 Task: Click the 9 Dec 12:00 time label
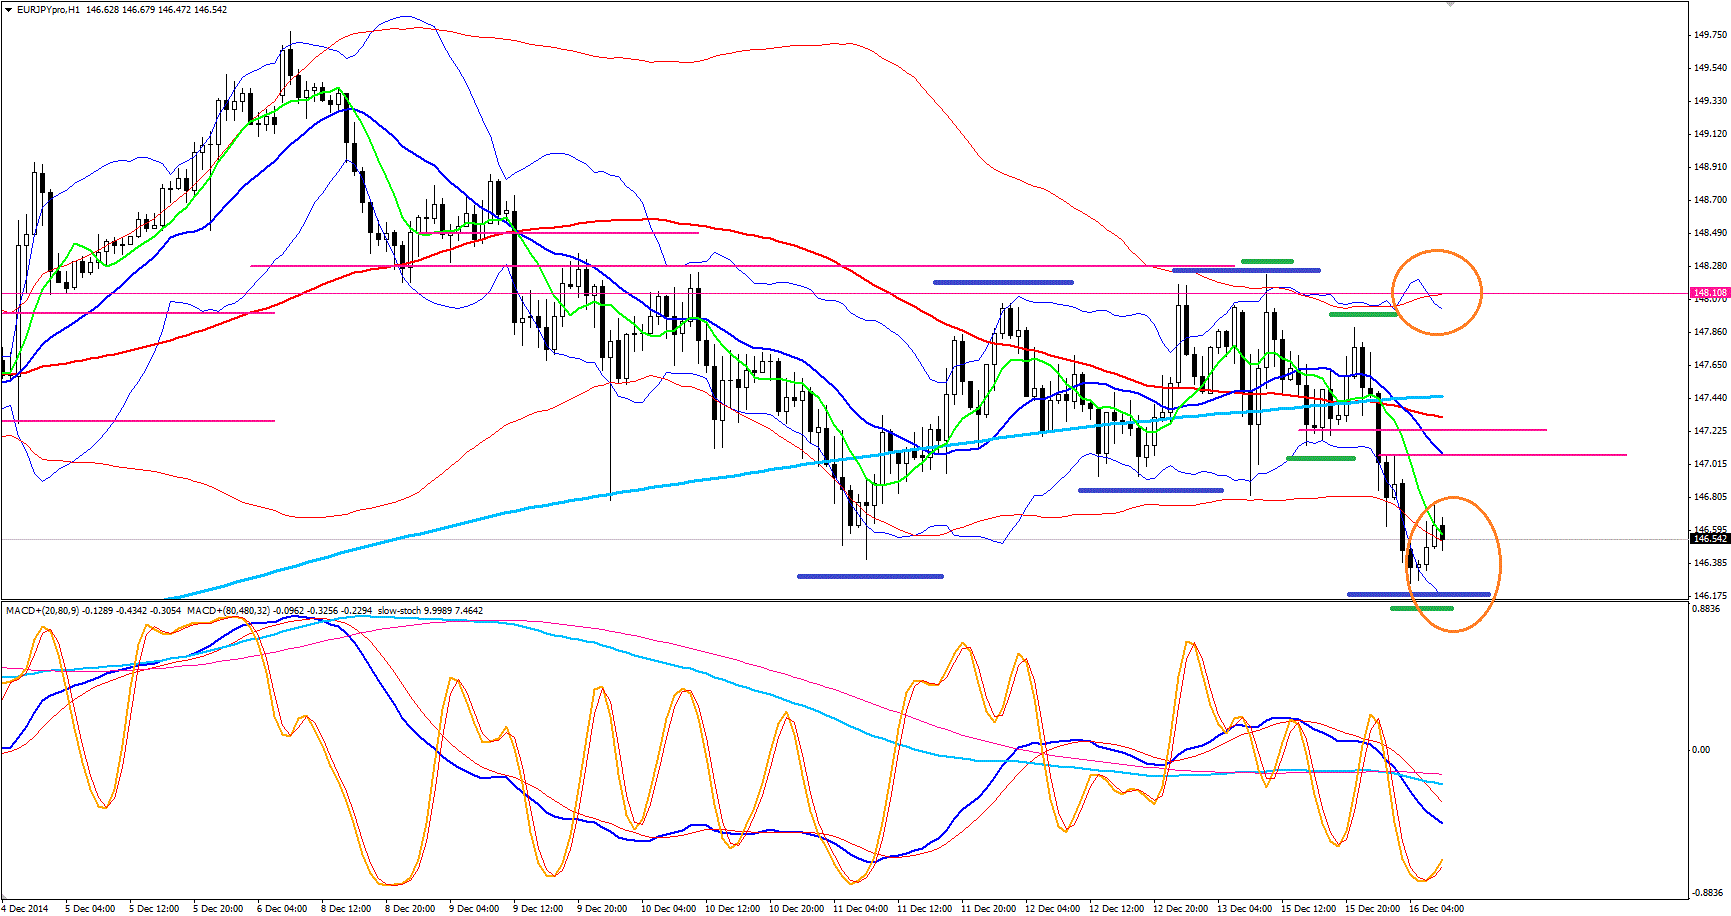[538, 909]
